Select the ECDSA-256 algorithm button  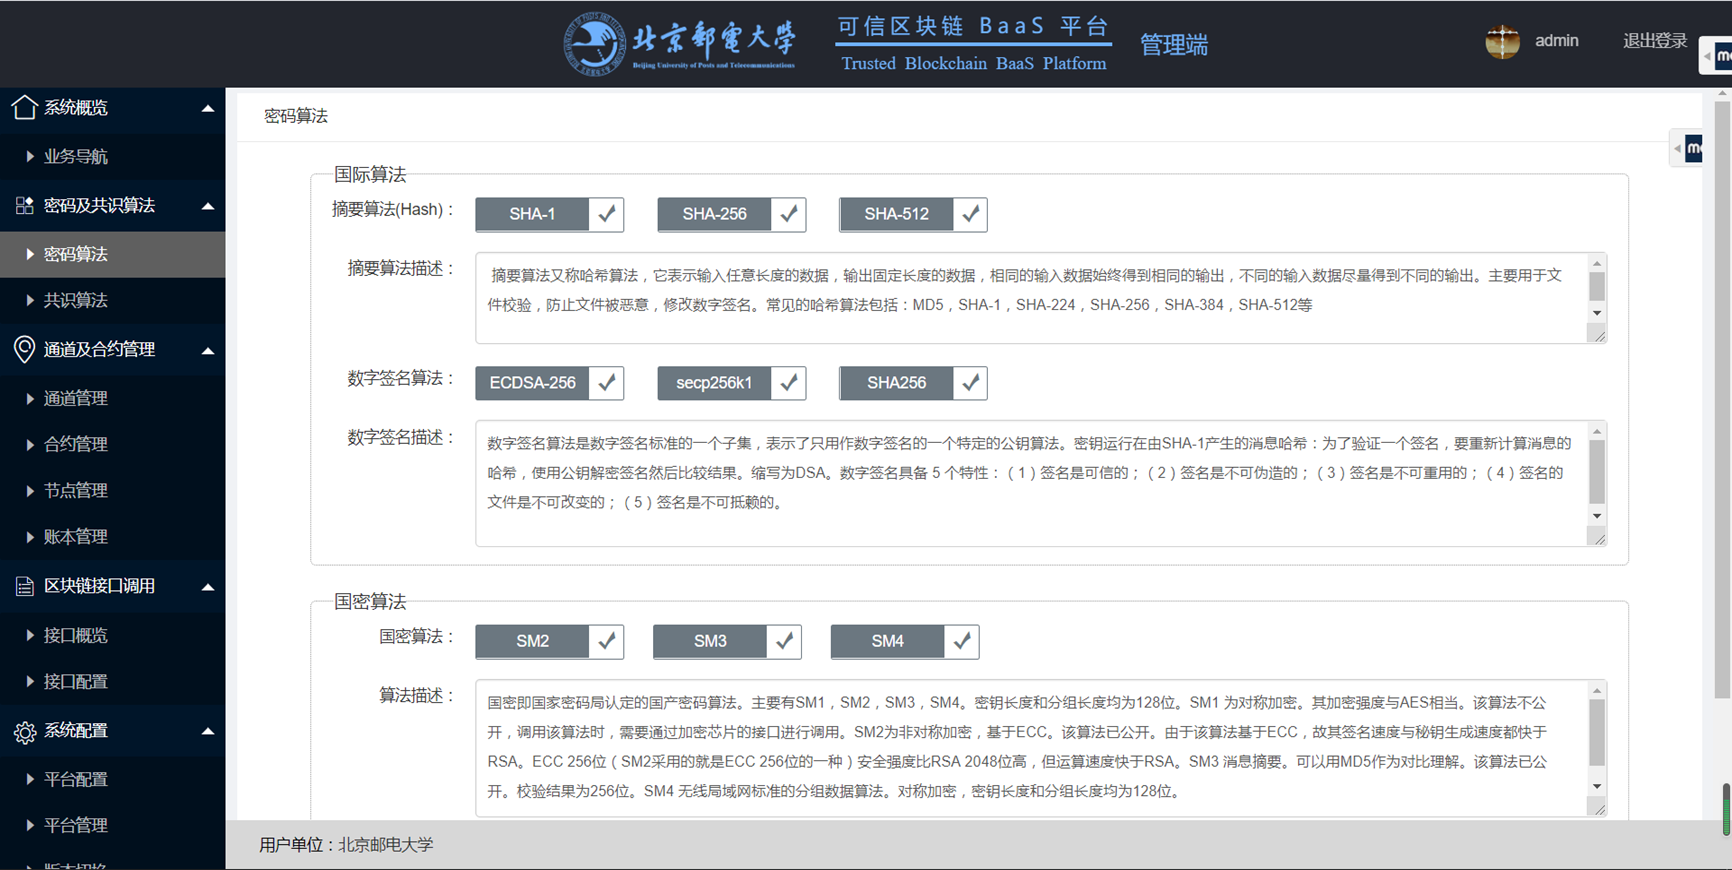[532, 383]
